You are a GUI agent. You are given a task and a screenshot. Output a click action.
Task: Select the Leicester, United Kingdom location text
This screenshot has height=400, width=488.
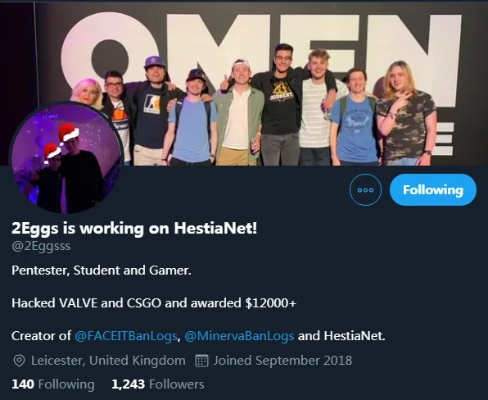pyautogui.click(x=108, y=361)
